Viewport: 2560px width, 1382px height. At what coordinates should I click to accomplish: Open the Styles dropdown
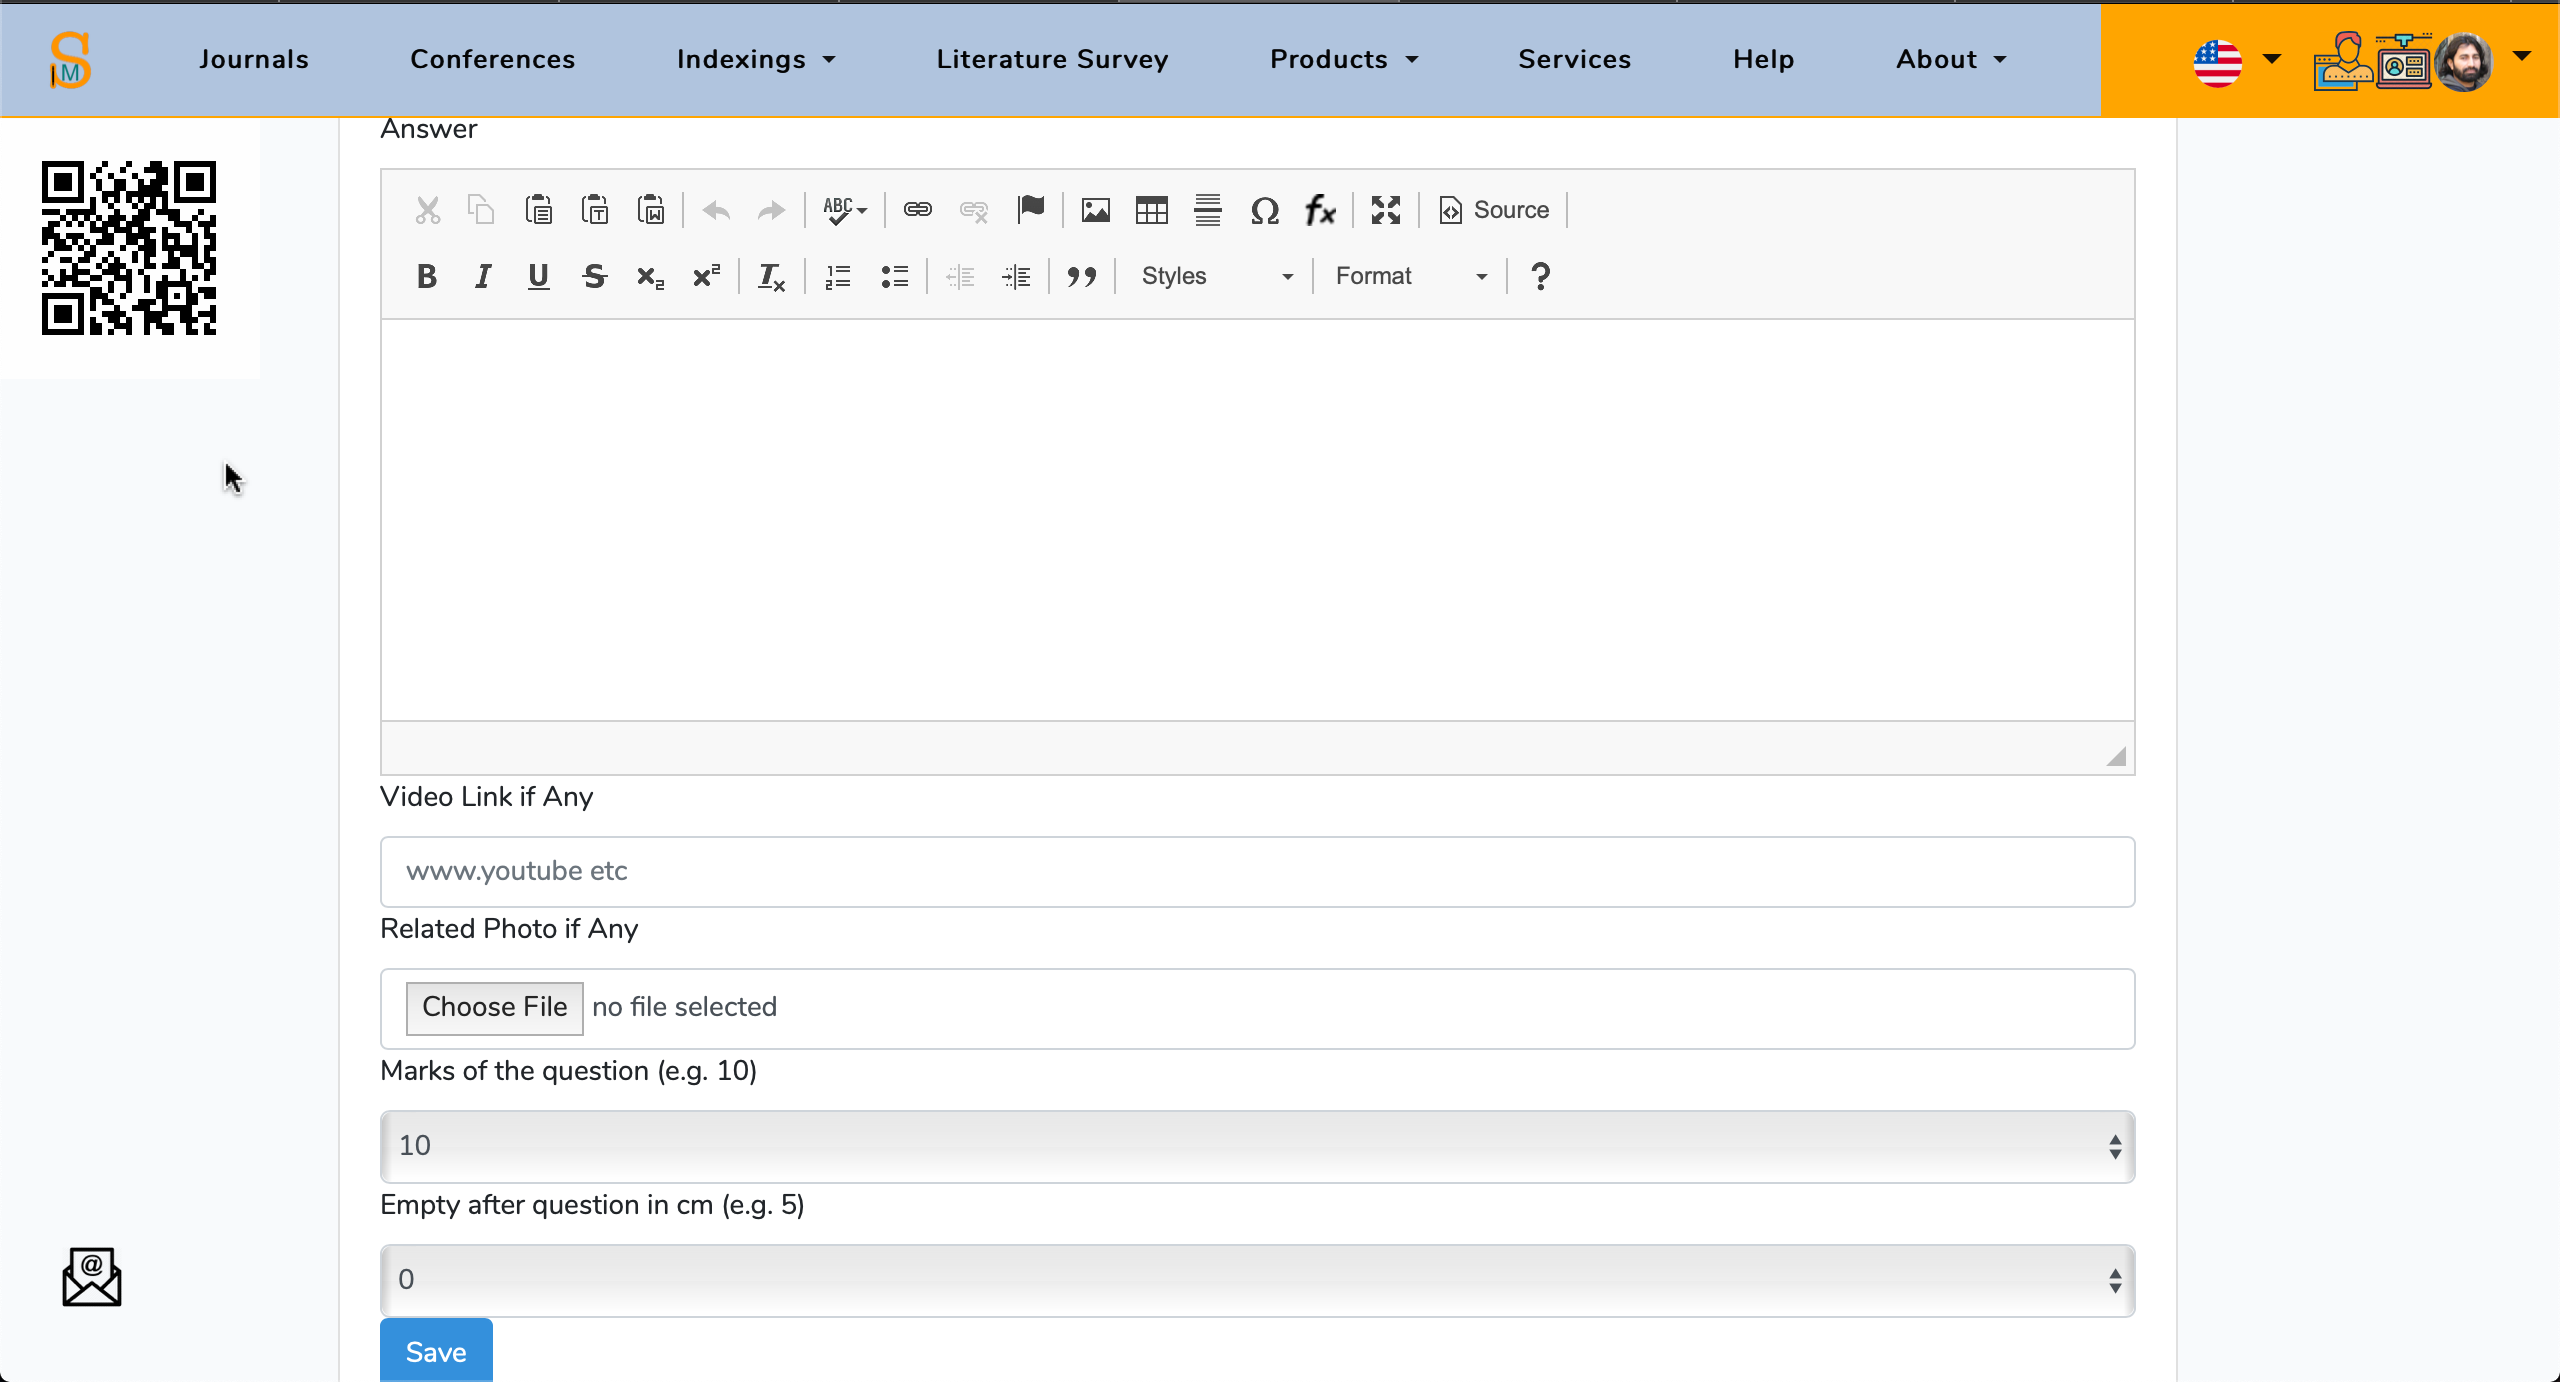[x=1216, y=276]
